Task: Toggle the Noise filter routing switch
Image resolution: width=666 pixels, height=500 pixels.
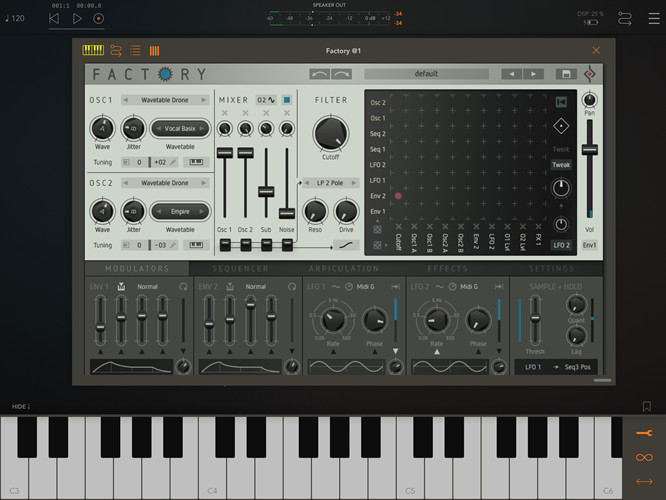Action: [x=287, y=245]
